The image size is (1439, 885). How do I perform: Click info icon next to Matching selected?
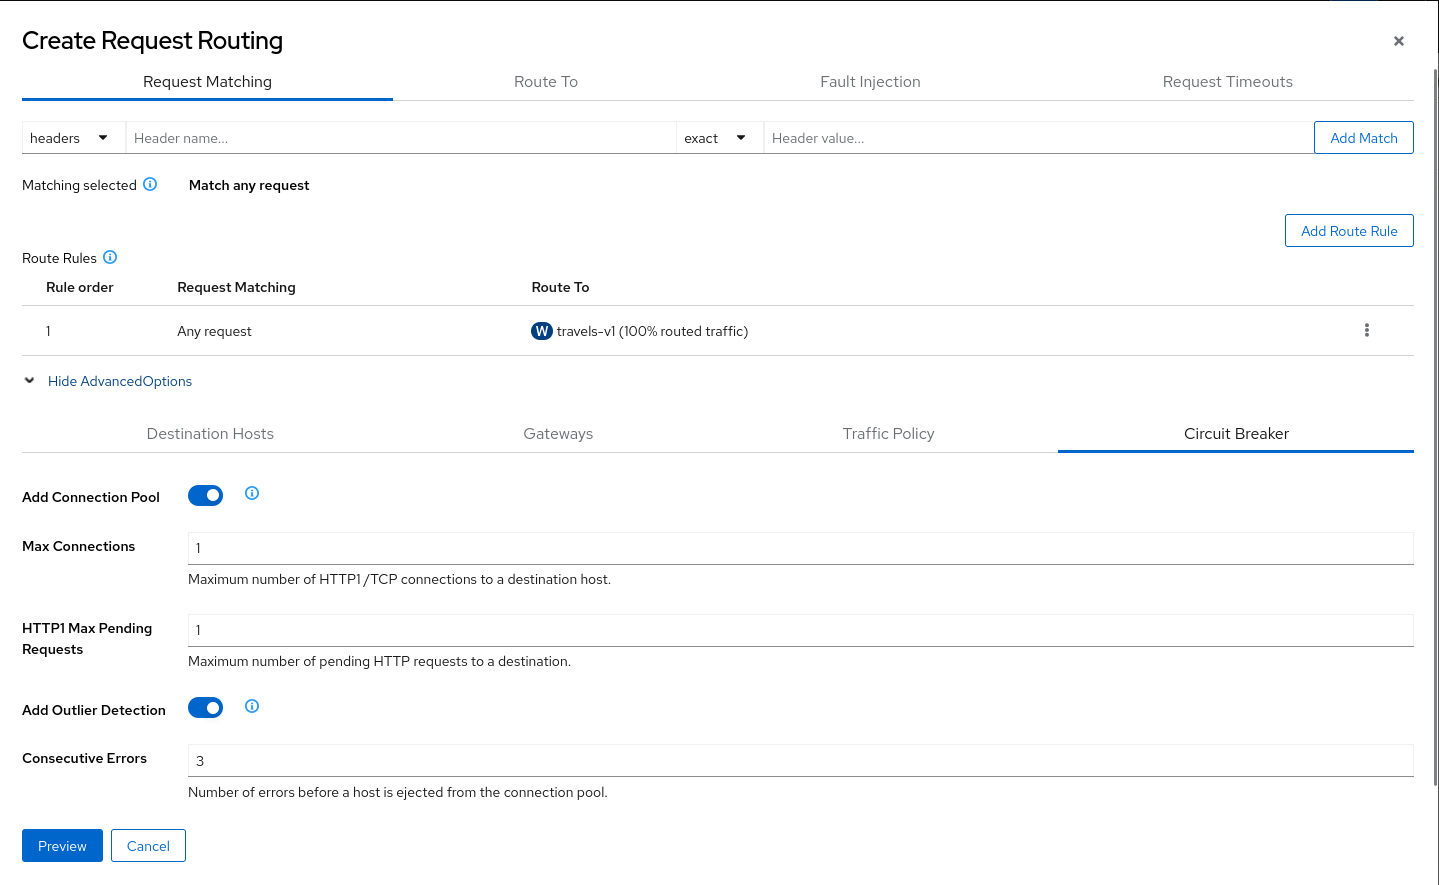coord(150,184)
